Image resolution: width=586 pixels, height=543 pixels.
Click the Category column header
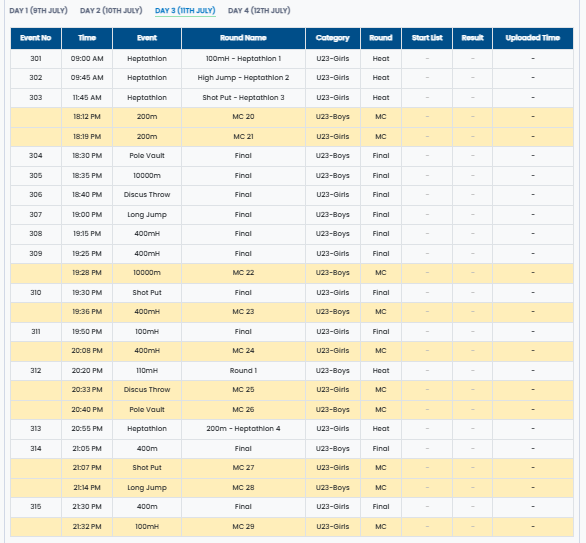click(x=333, y=38)
